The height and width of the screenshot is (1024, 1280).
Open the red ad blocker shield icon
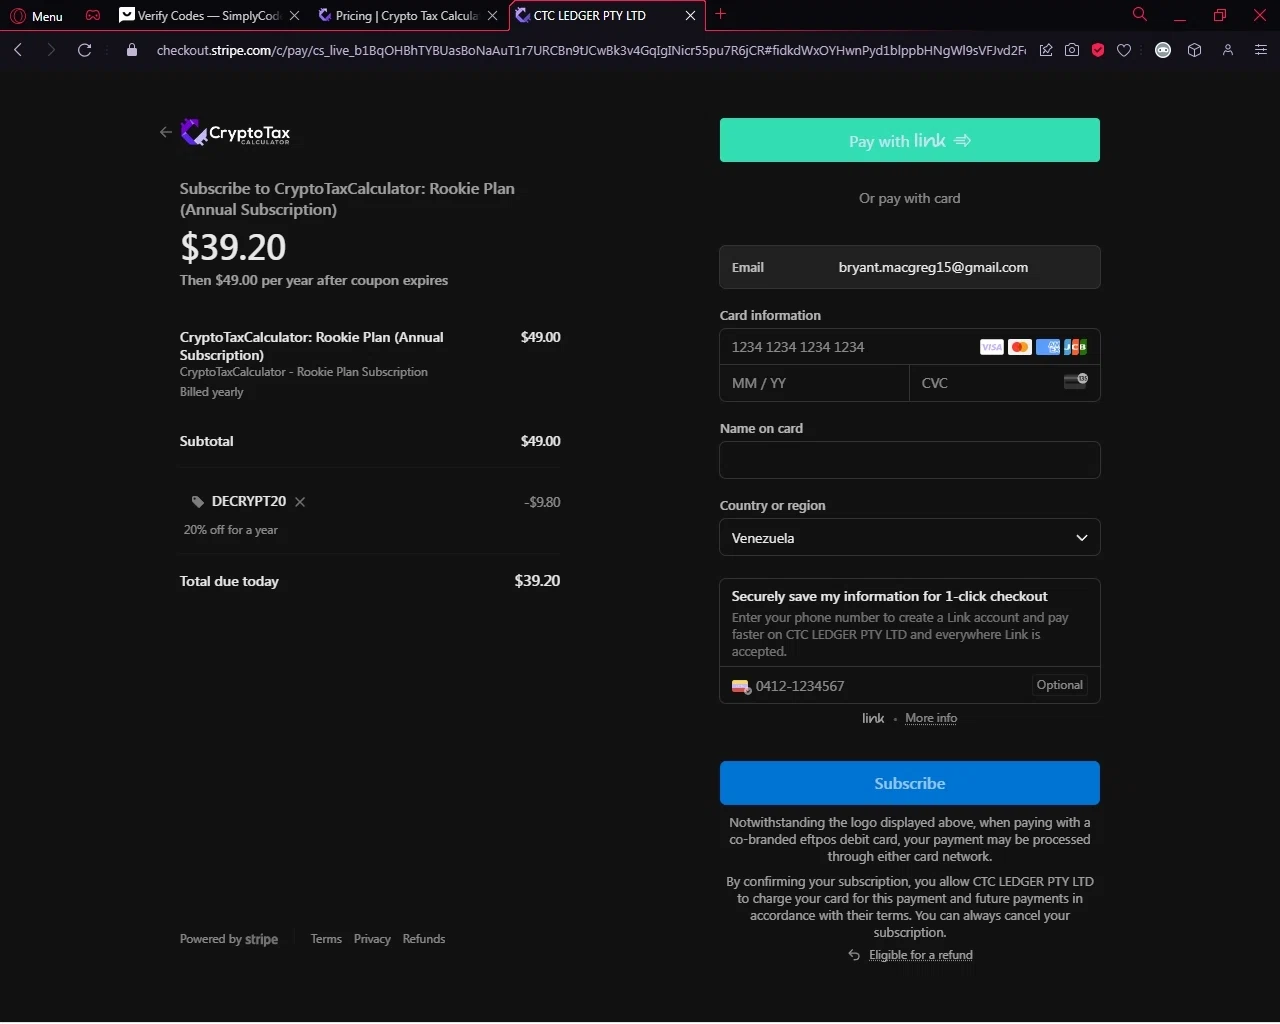coord(1098,50)
